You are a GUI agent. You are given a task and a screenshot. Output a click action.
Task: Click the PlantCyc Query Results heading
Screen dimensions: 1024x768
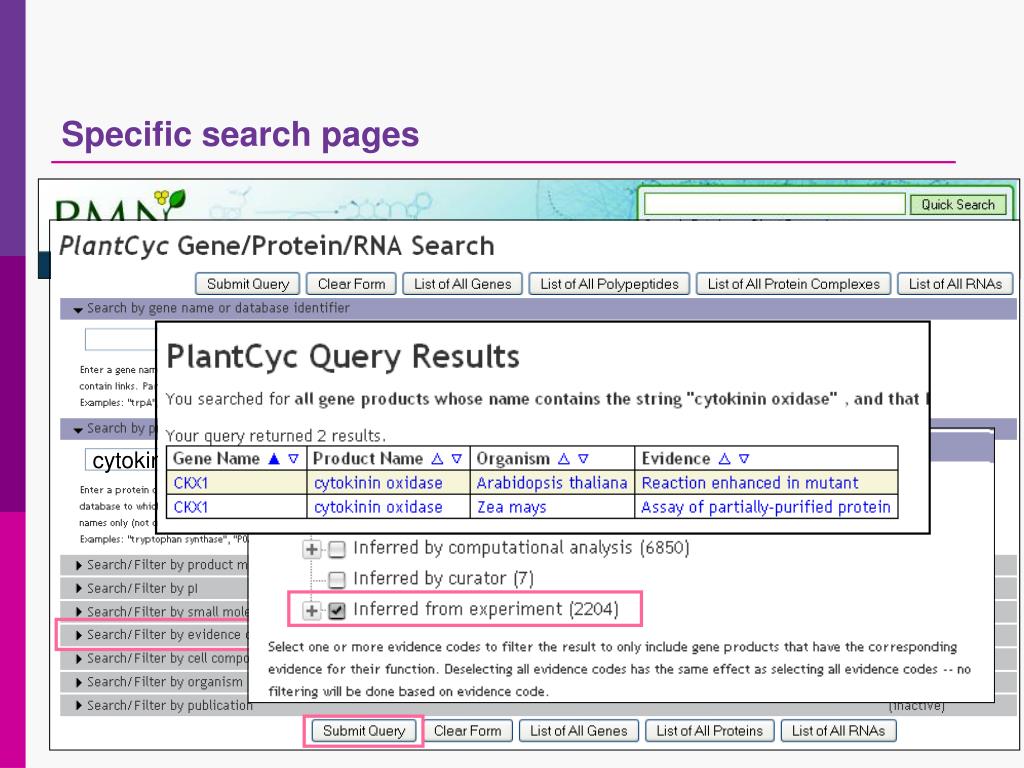344,357
